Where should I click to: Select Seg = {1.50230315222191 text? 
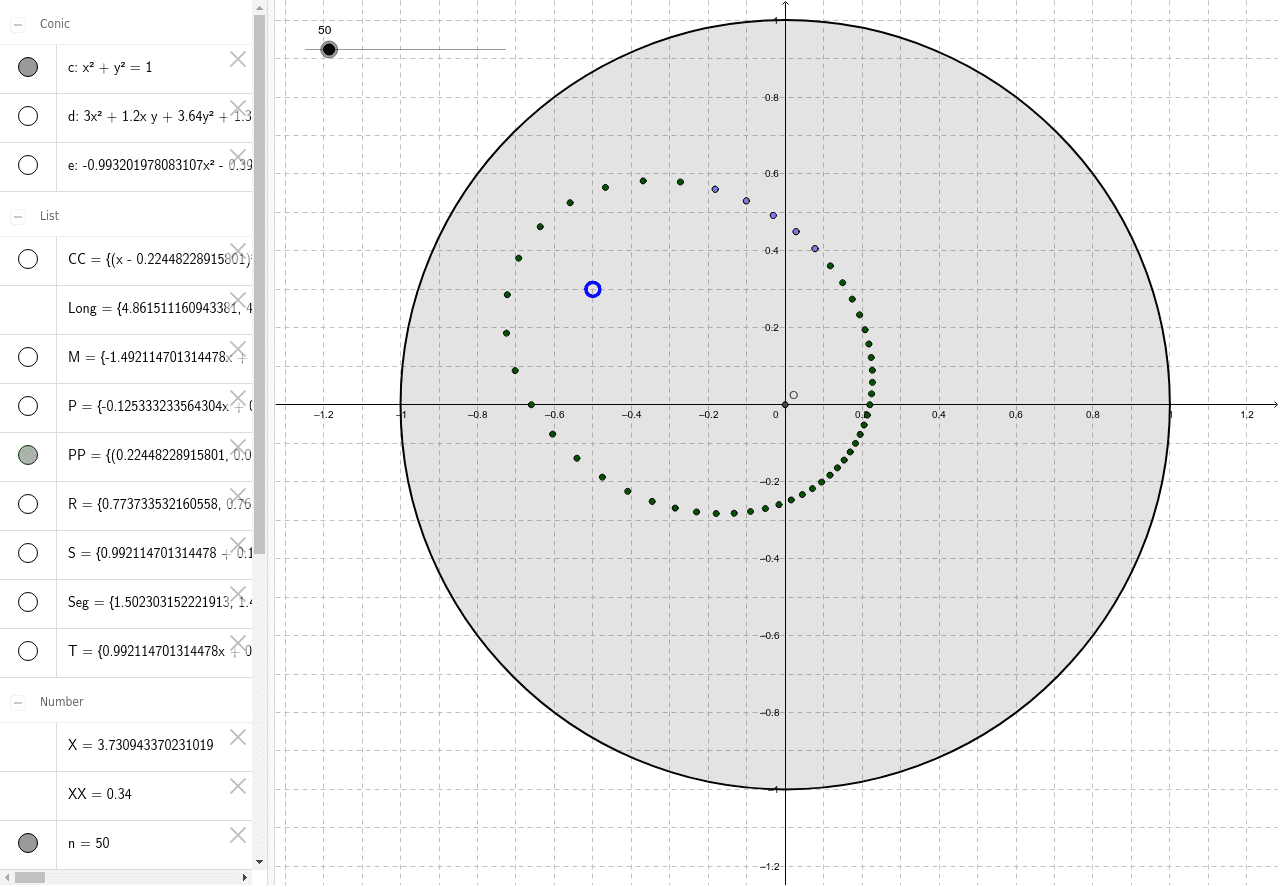click(160, 602)
